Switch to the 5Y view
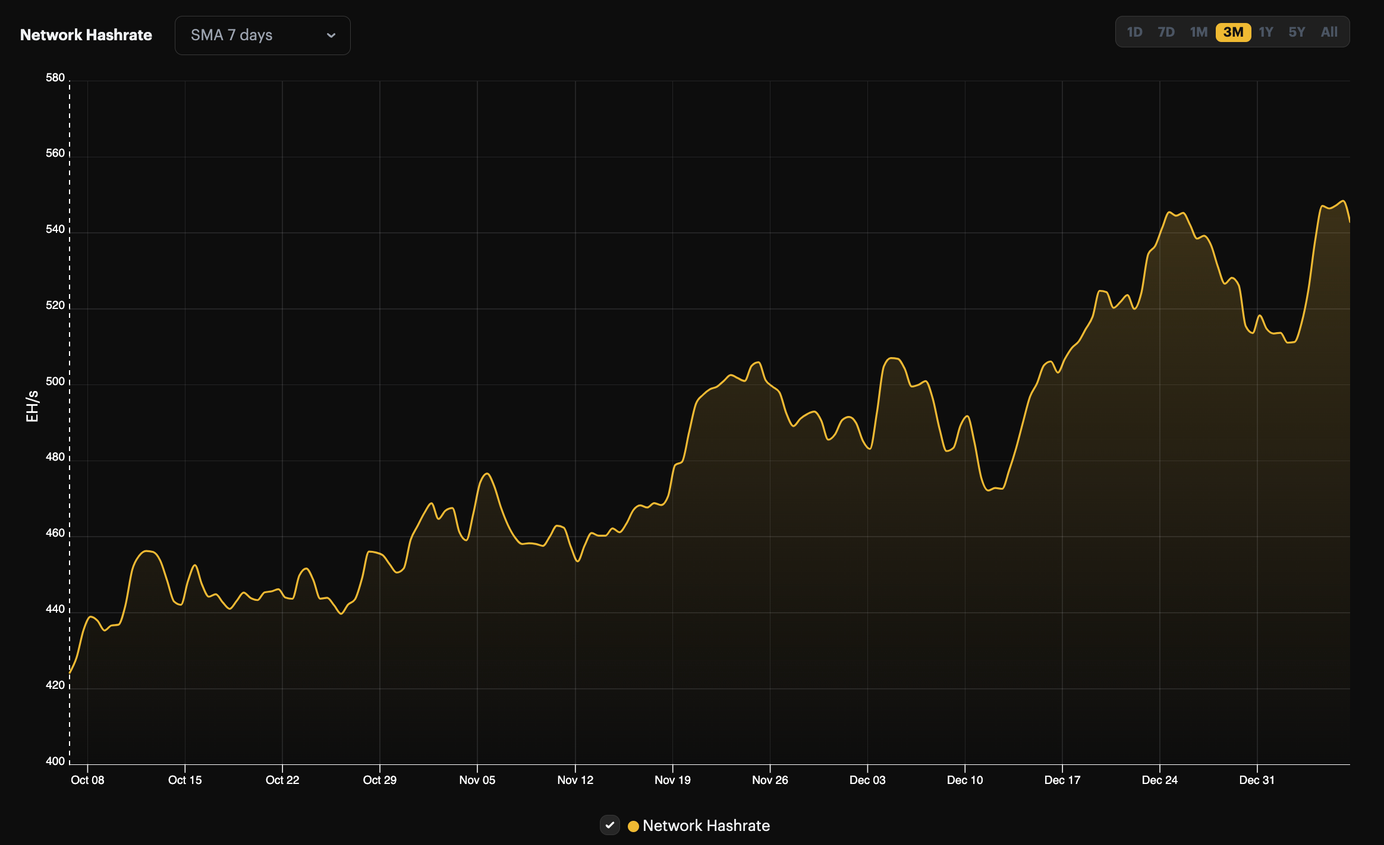The height and width of the screenshot is (845, 1384). (x=1297, y=31)
